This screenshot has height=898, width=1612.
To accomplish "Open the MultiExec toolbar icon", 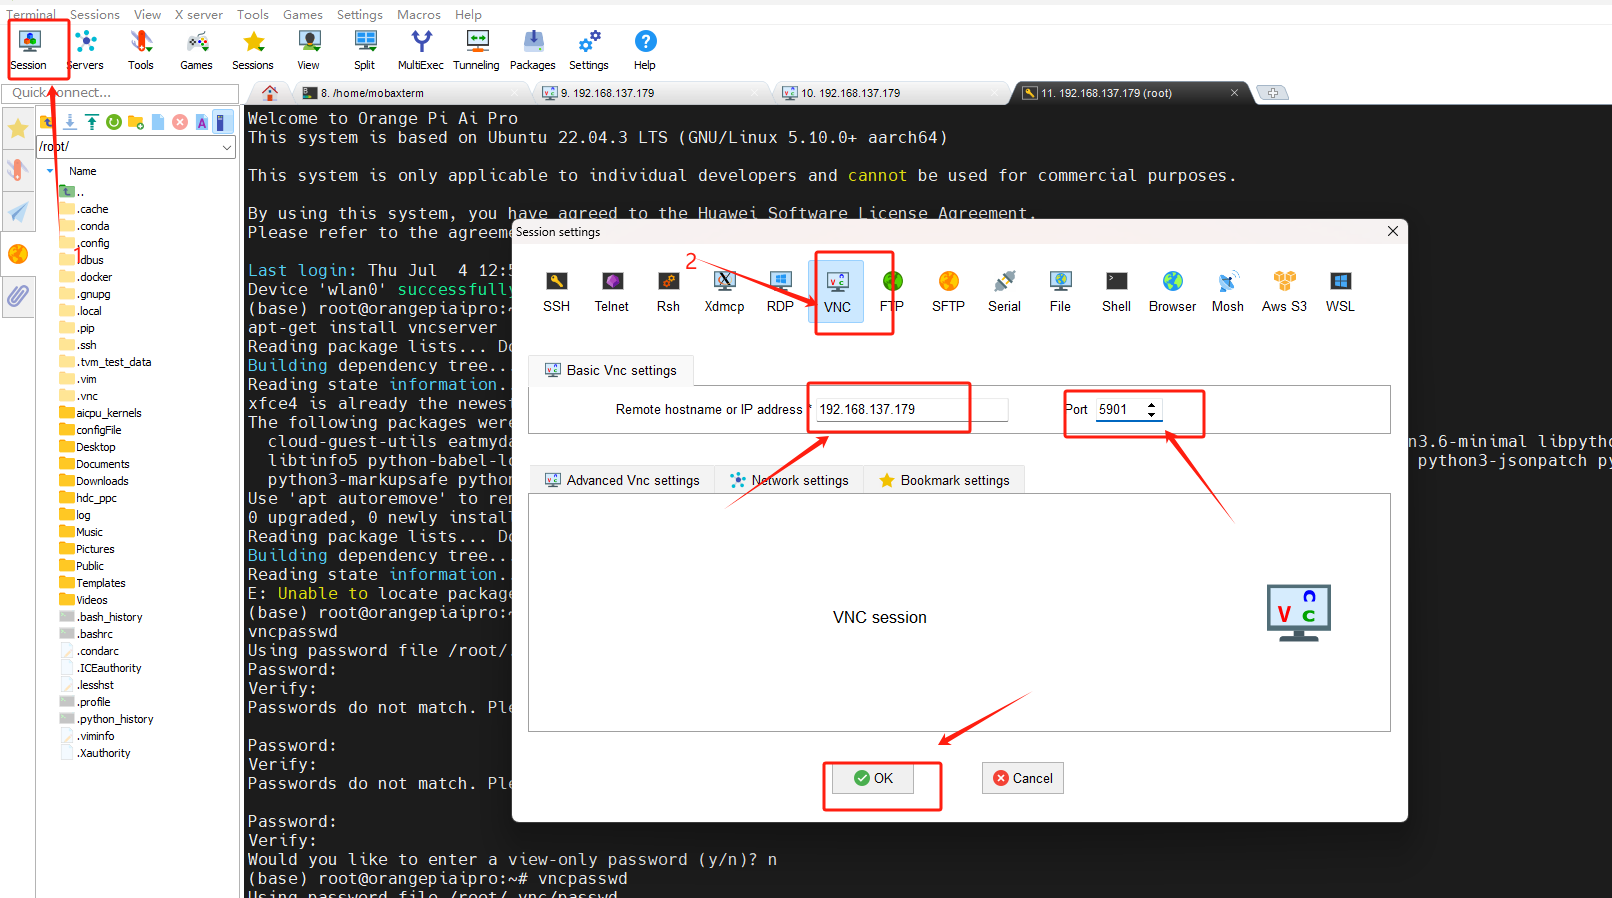I will [421, 50].
